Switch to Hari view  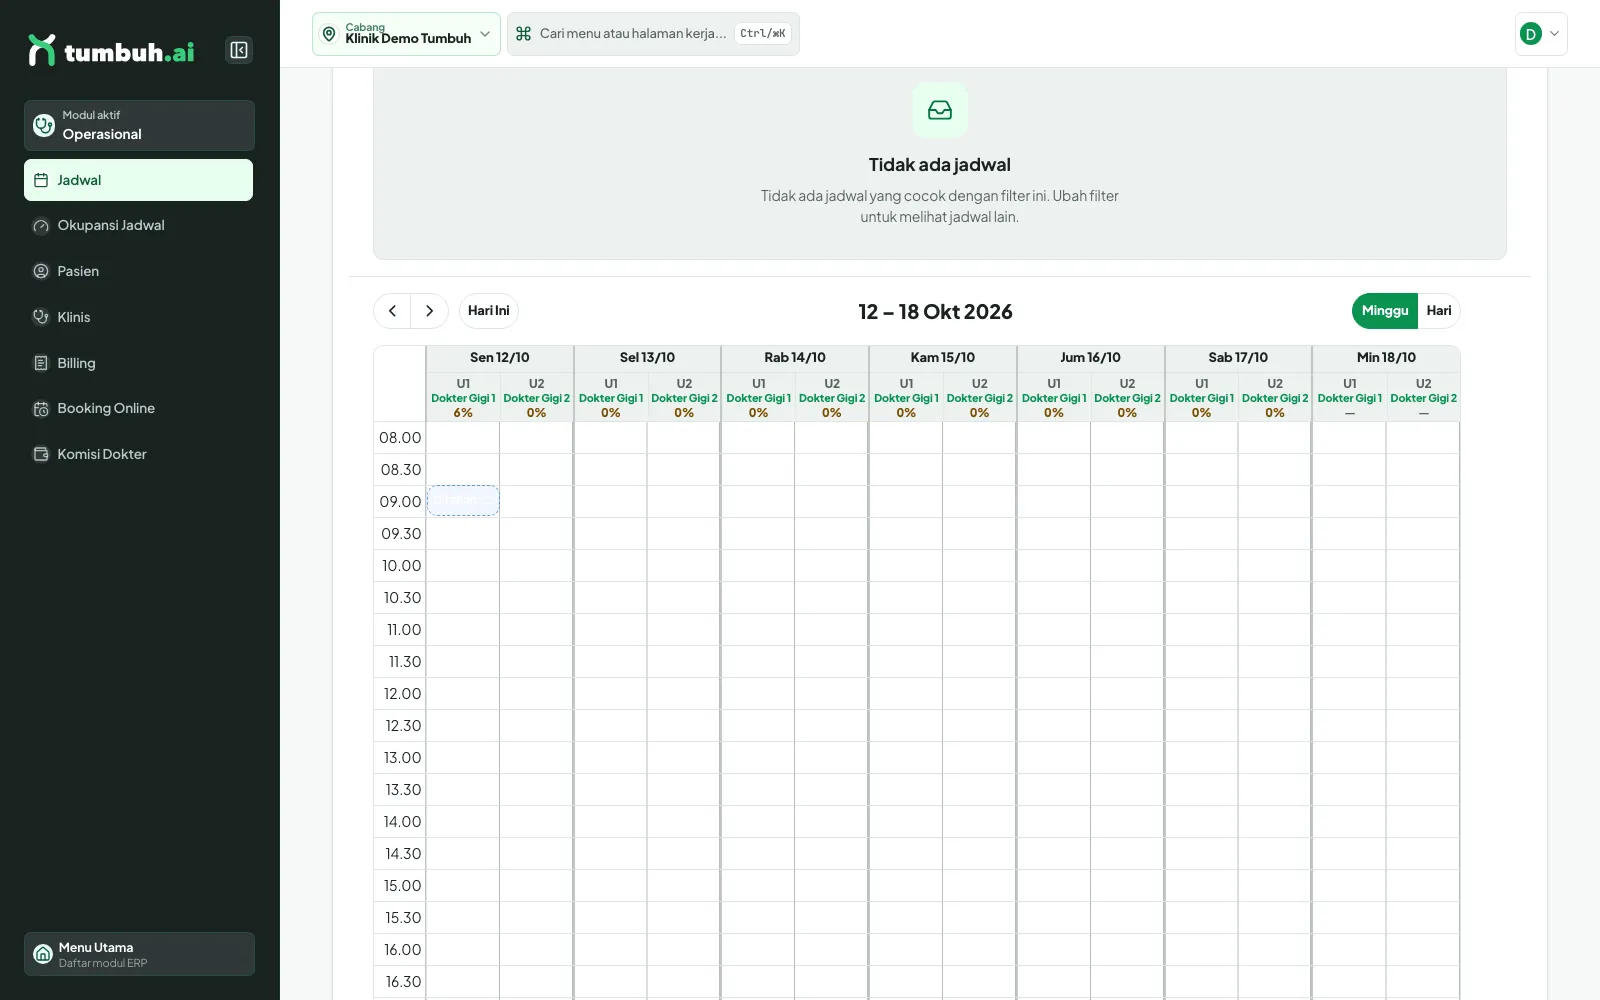point(1439,311)
